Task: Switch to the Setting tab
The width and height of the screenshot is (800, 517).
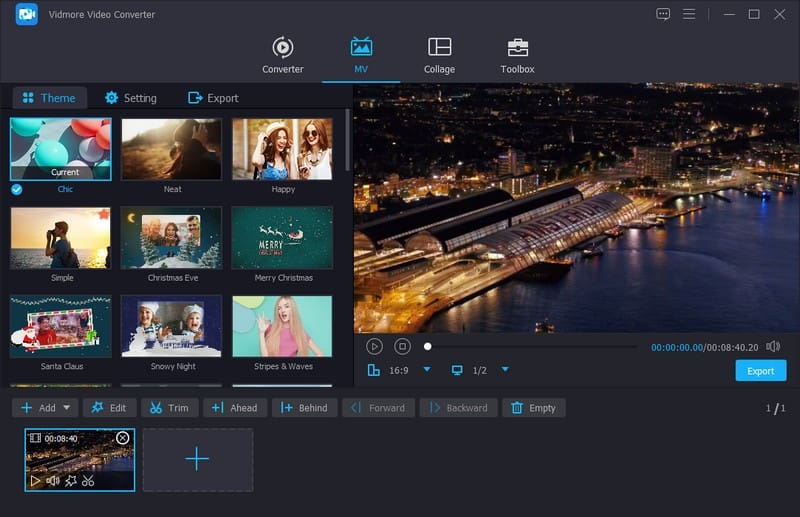Action: click(x=131, y=98)
